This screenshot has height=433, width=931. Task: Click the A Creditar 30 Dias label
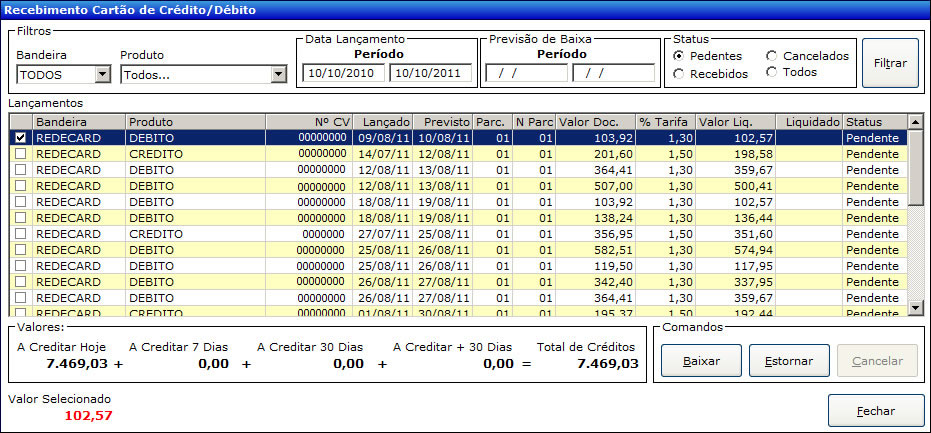click(310, 347)
